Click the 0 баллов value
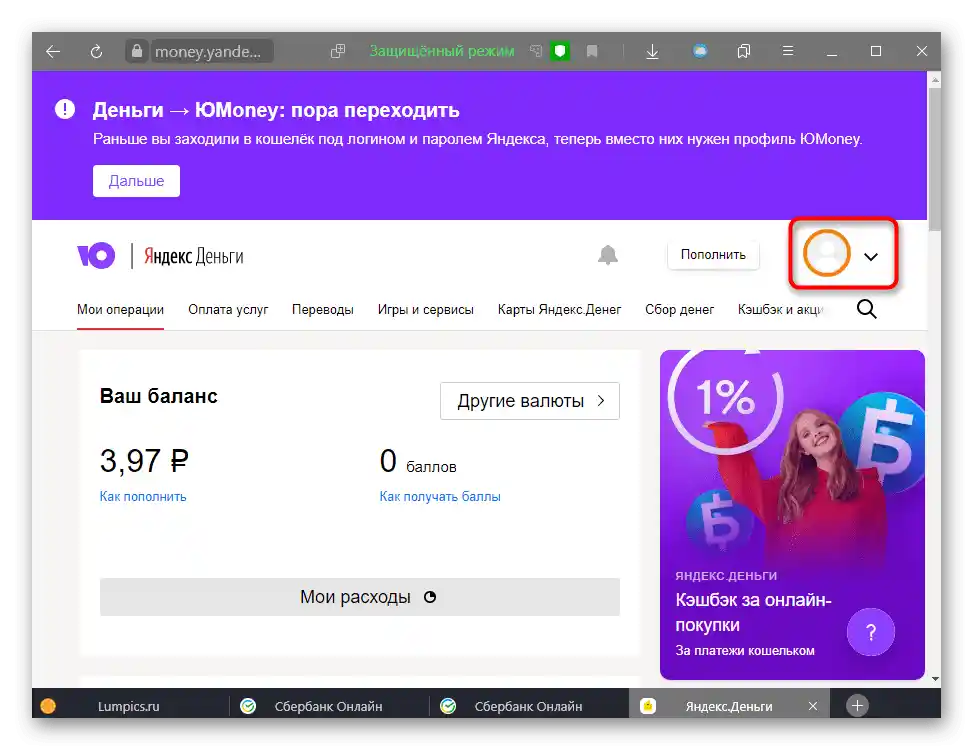Screen dimensions: 973x750 coord(418,462)
